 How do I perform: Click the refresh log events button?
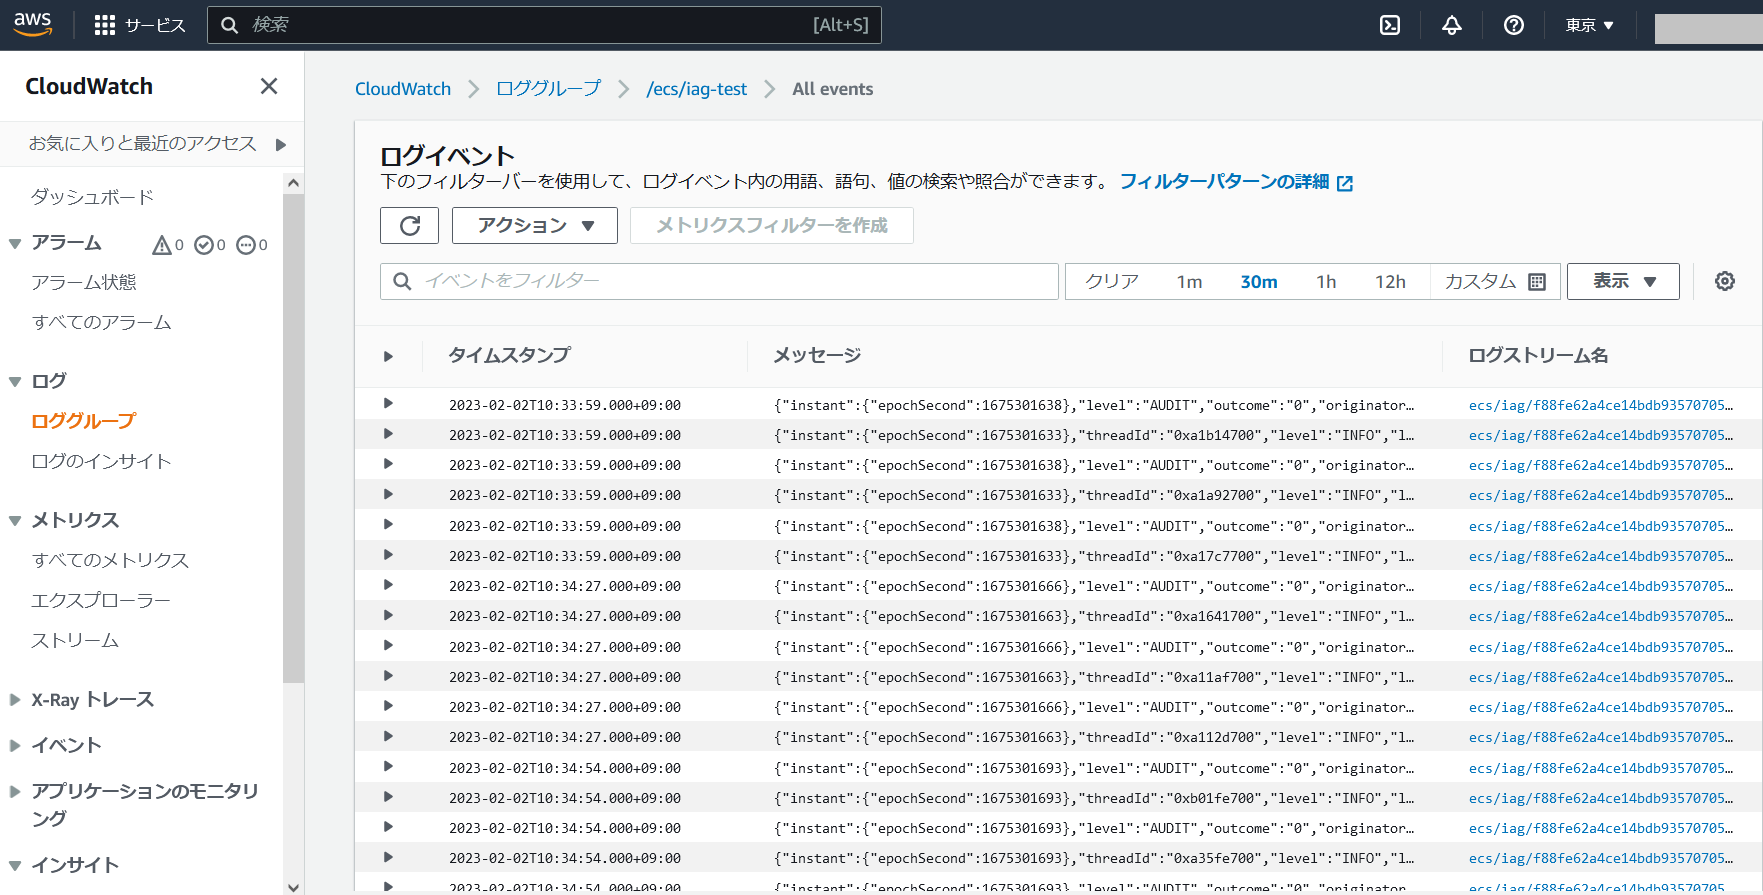click(x=409, y=226)
